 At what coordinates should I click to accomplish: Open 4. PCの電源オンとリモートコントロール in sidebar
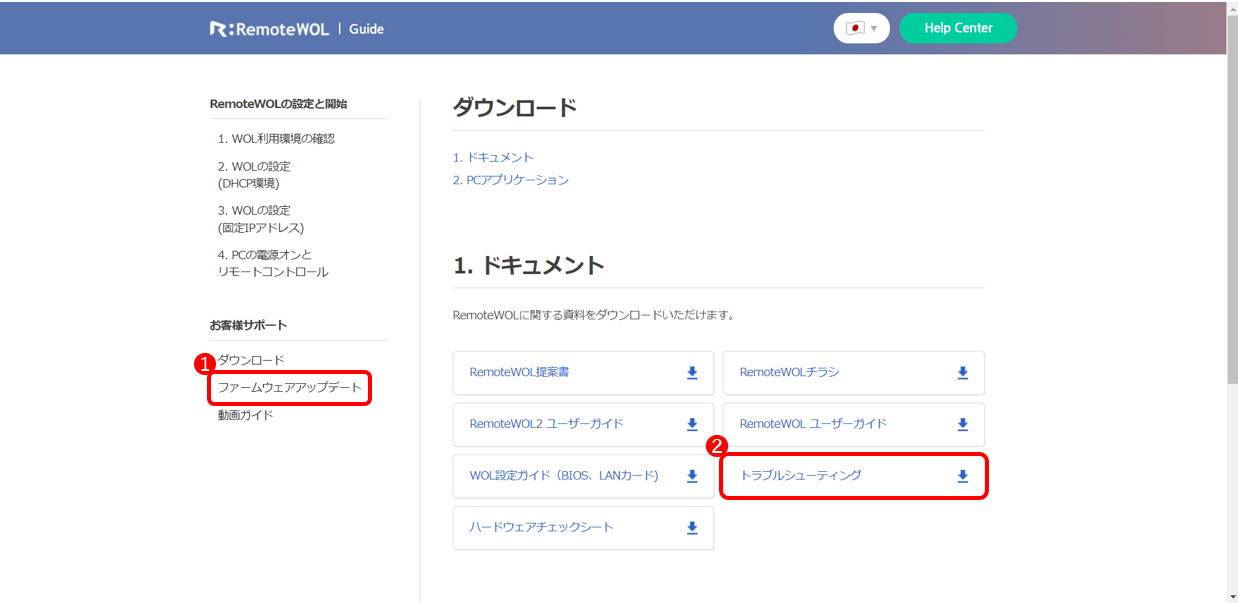click(x=273, y=263)
